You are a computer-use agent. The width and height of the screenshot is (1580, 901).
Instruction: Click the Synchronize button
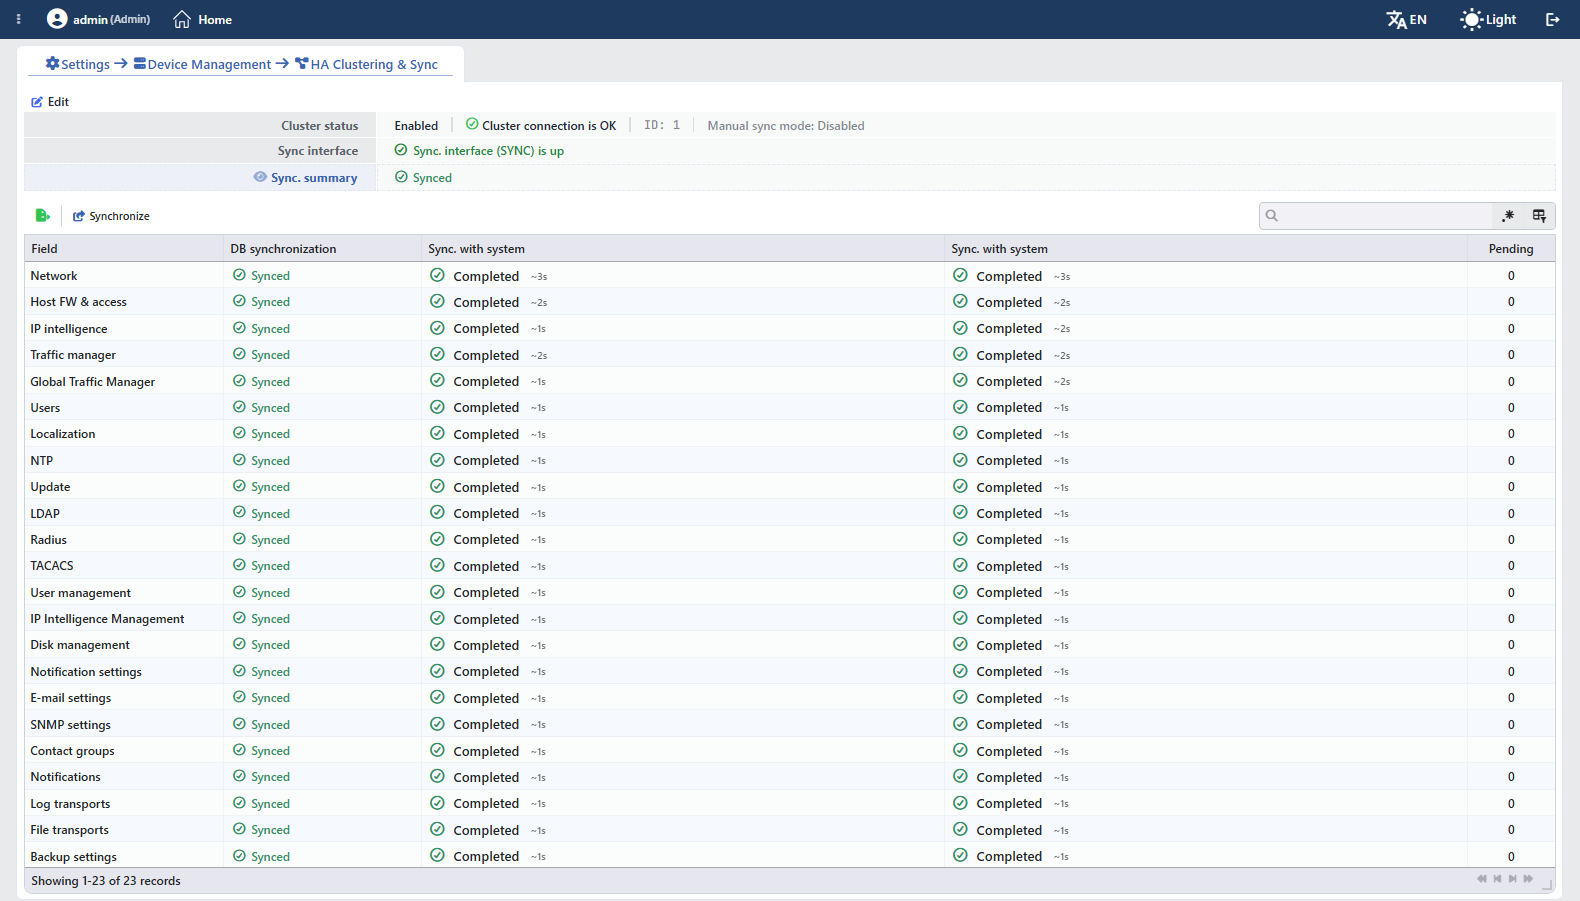coord(111,216)
